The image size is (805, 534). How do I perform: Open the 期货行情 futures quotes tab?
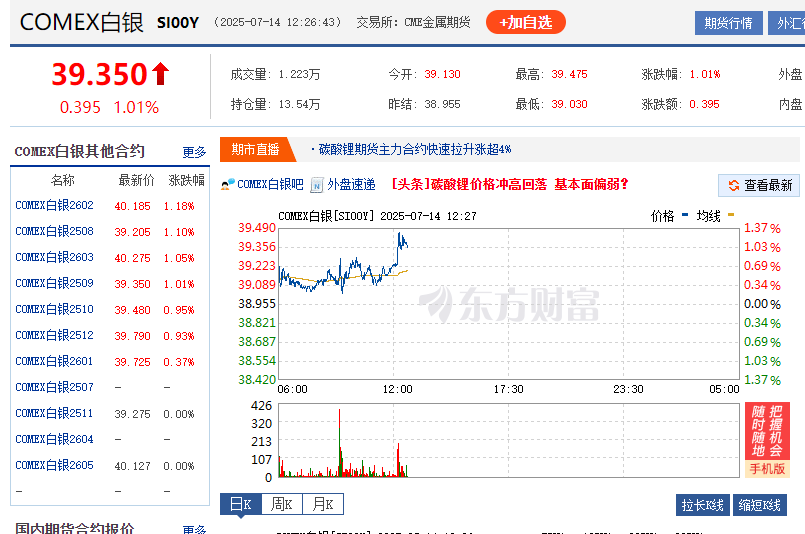(729, 23)
